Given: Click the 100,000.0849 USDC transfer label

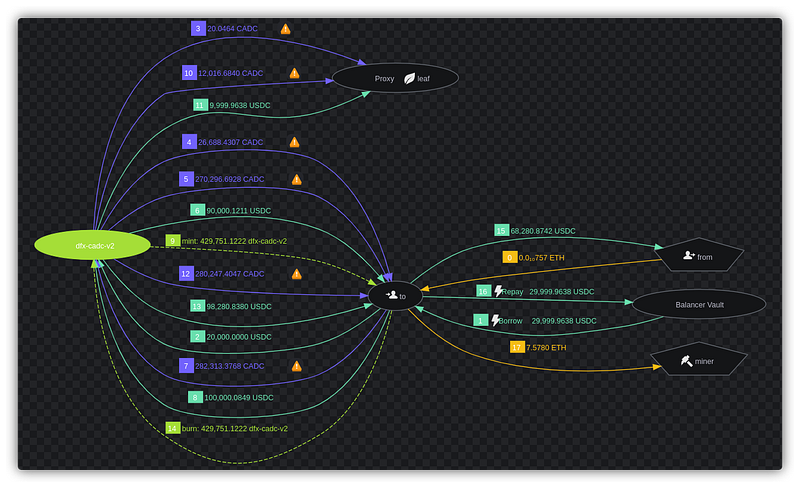Looking at the screenshot, I should [240, 397].
